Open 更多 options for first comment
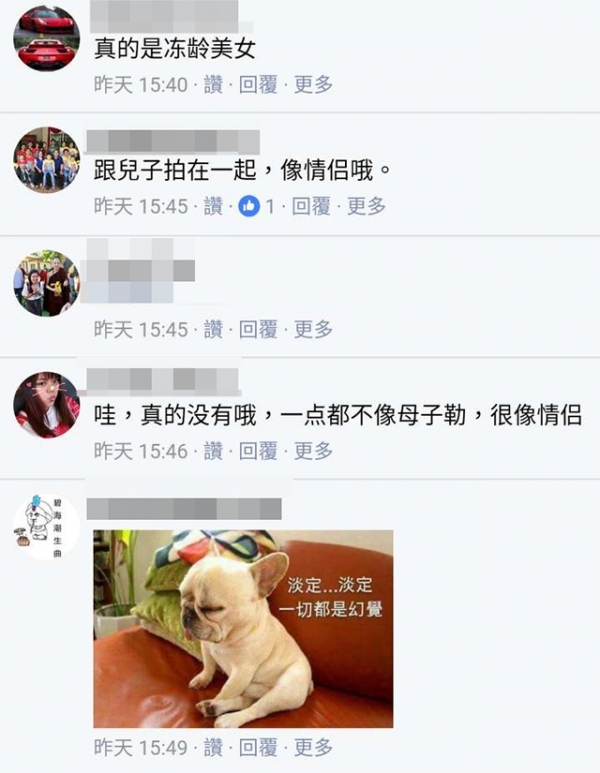Image resolution: width=600 pixels, height=773 pixels. (314, 85)
